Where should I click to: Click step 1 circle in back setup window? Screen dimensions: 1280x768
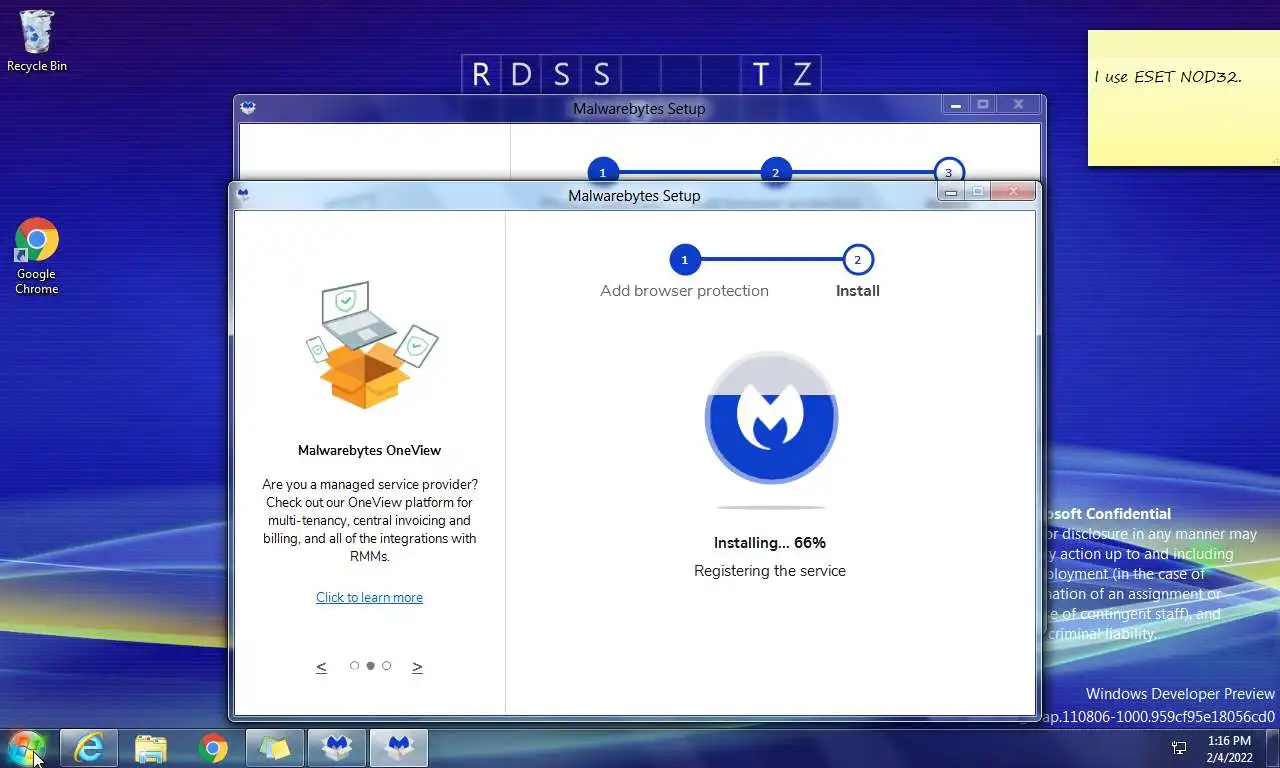point(602,171)
